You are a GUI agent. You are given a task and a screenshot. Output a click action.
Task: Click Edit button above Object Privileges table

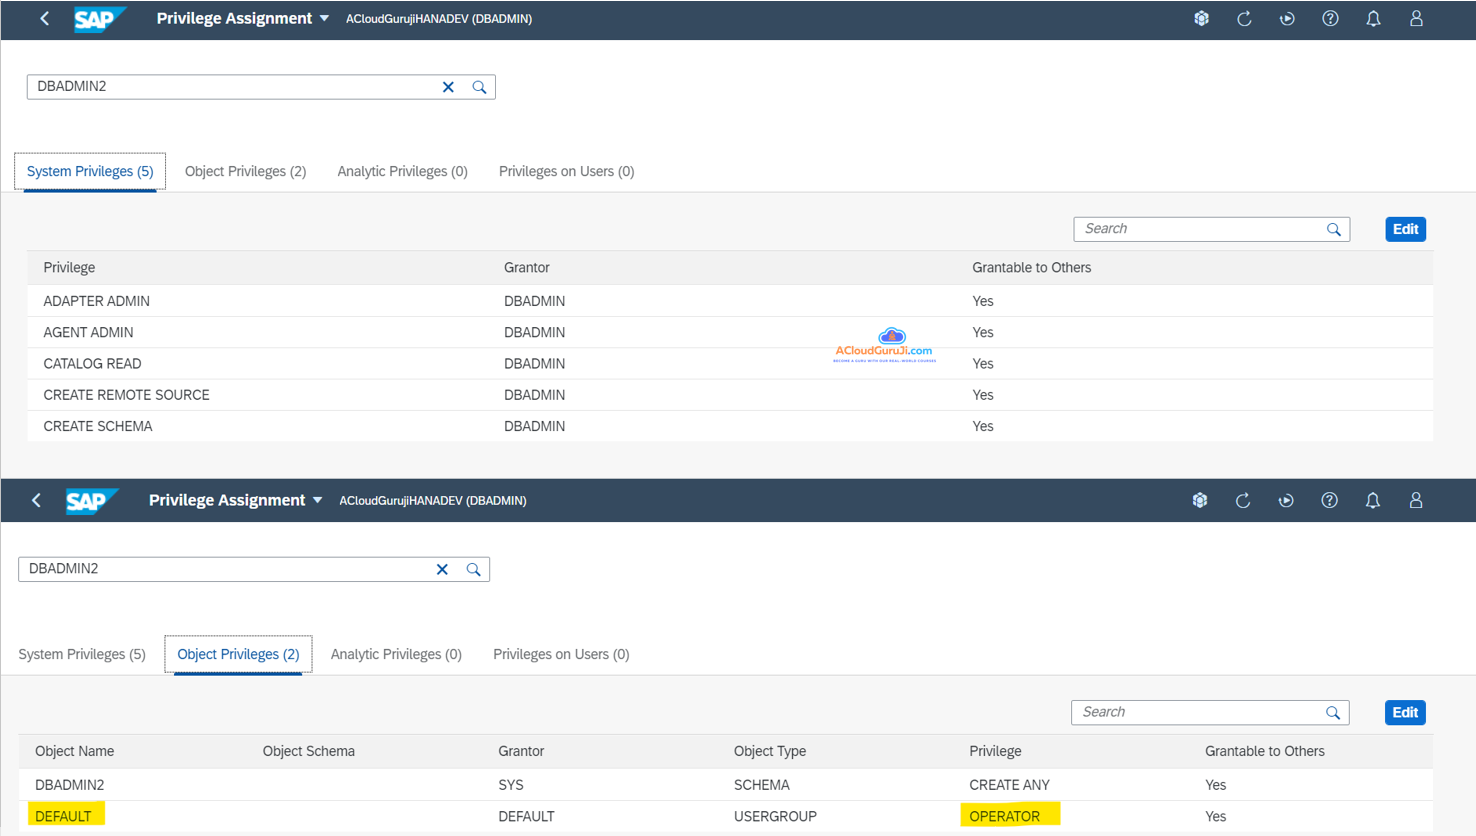tap(1404, 712)
